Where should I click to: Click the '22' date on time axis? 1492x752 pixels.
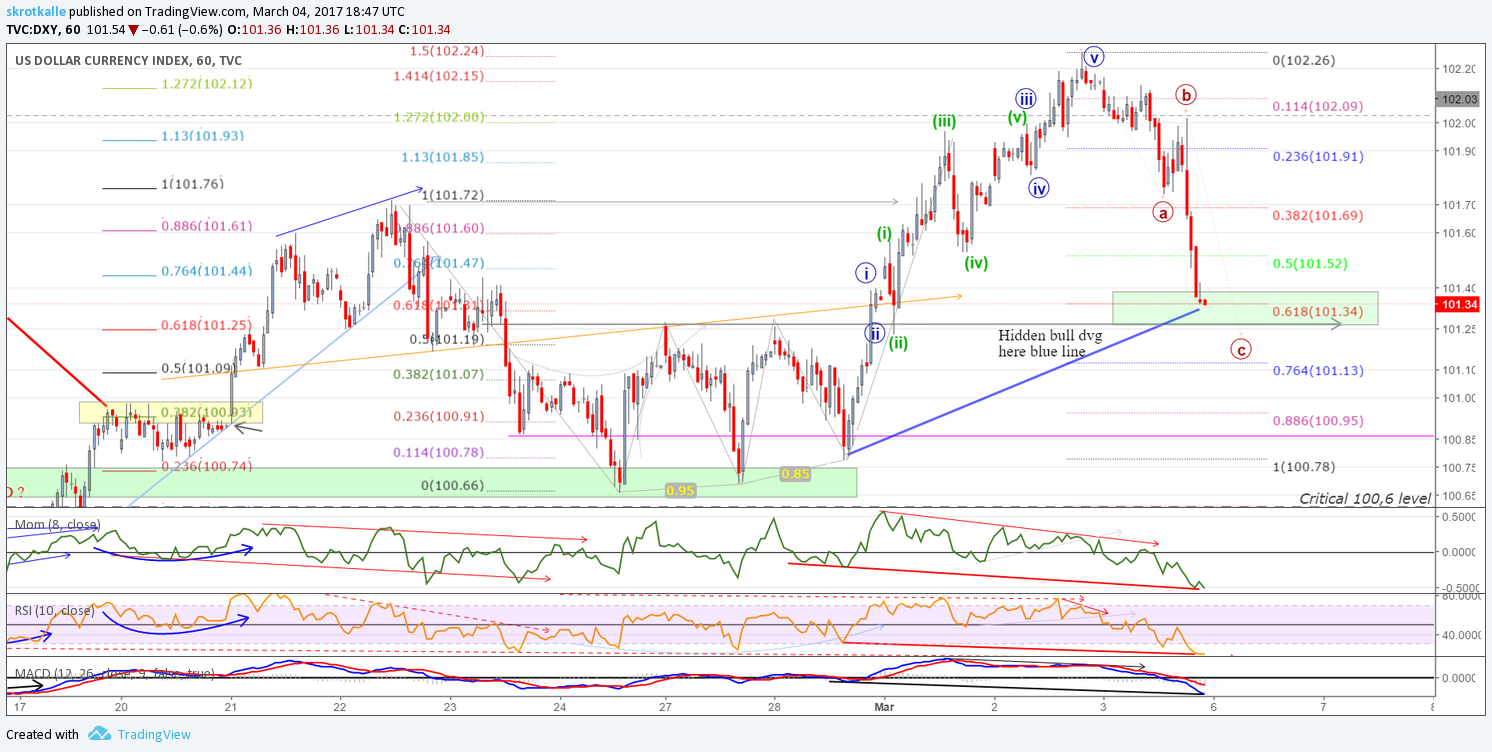coord(340,708)
